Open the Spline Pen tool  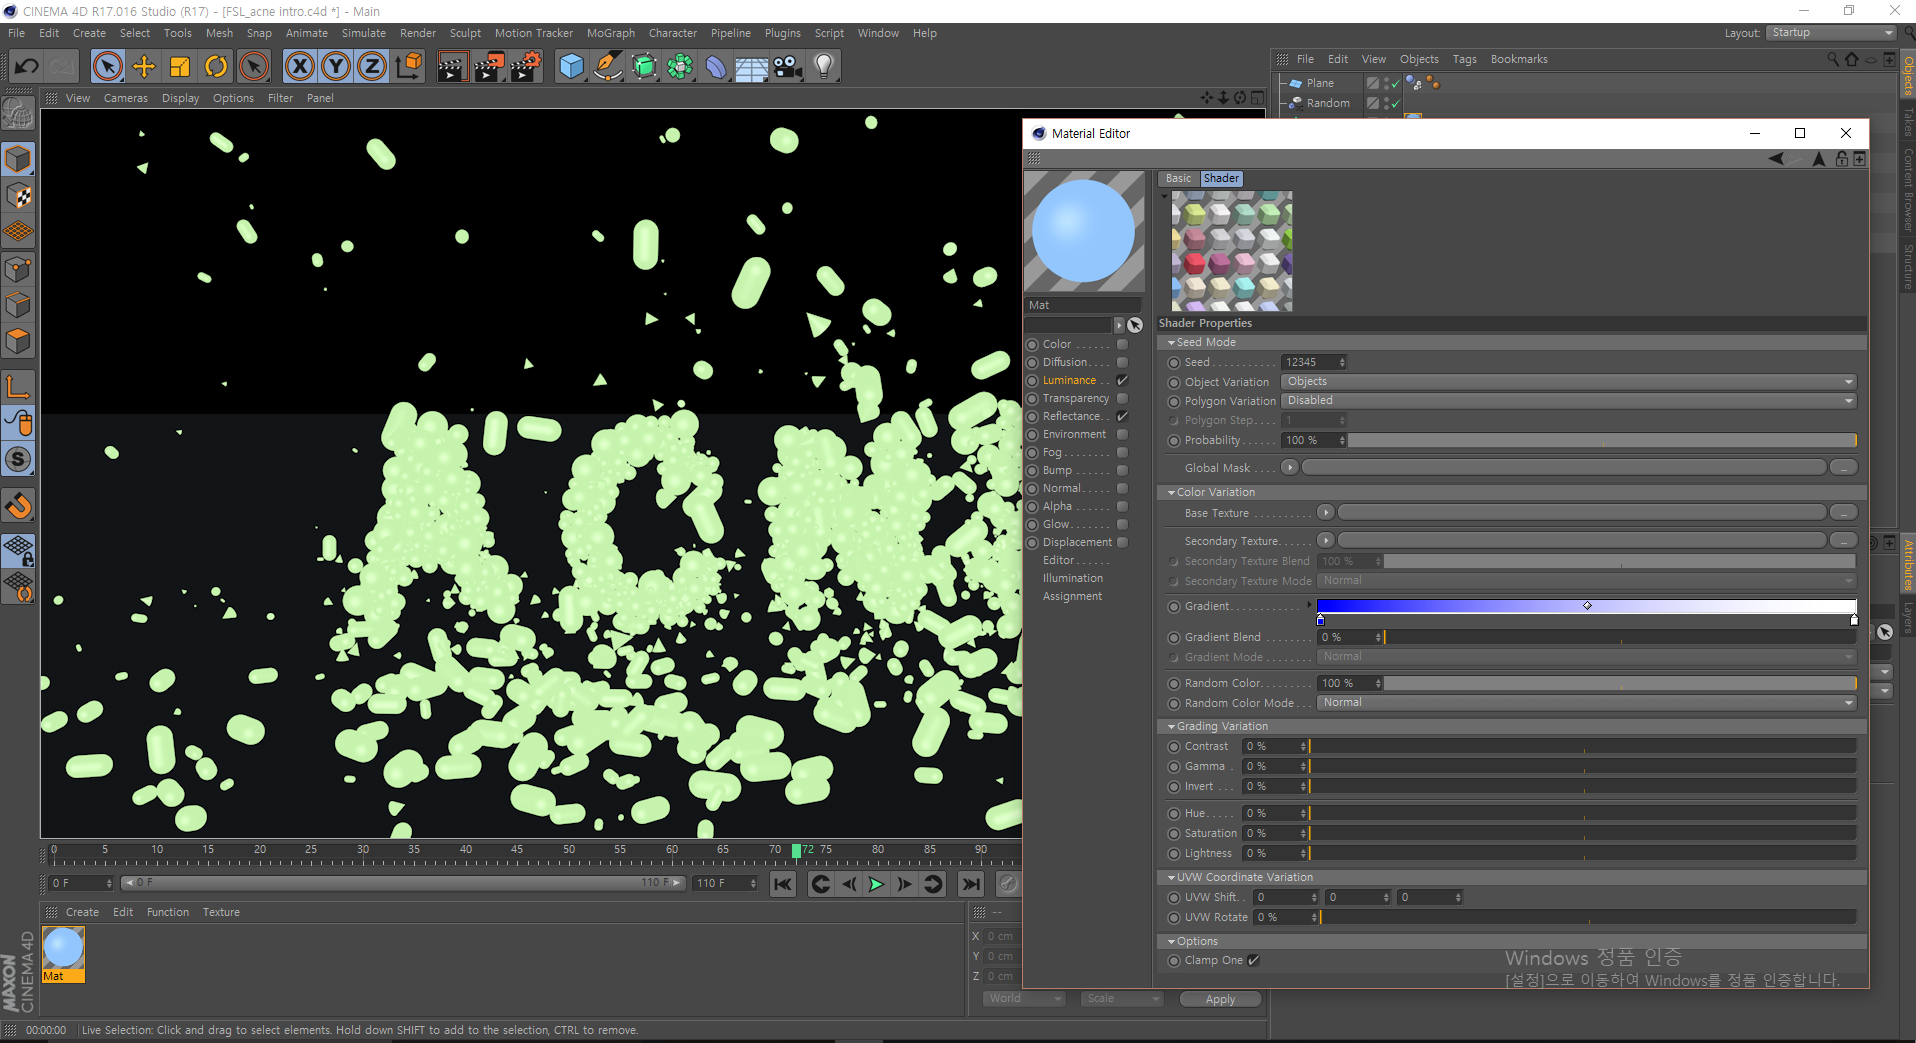tap(608, 67)
